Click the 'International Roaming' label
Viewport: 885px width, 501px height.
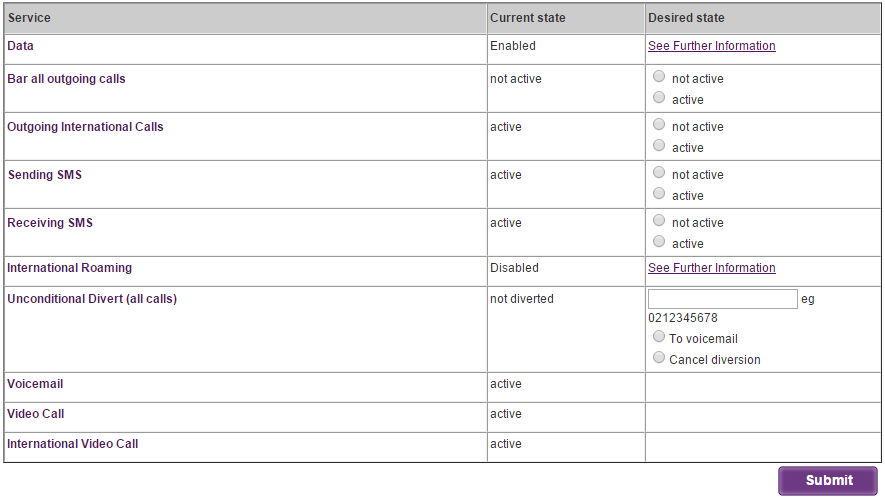point(69,268)
